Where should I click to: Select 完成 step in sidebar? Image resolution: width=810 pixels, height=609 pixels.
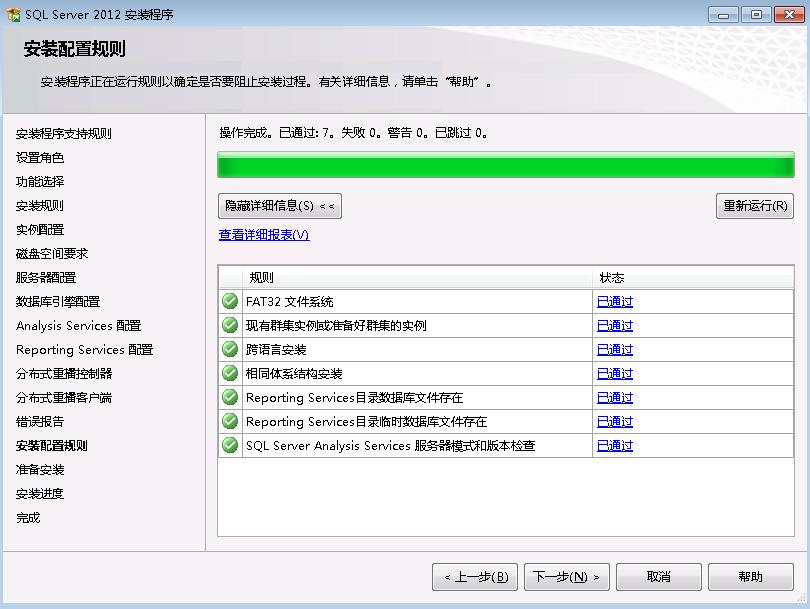click(28, 518)
